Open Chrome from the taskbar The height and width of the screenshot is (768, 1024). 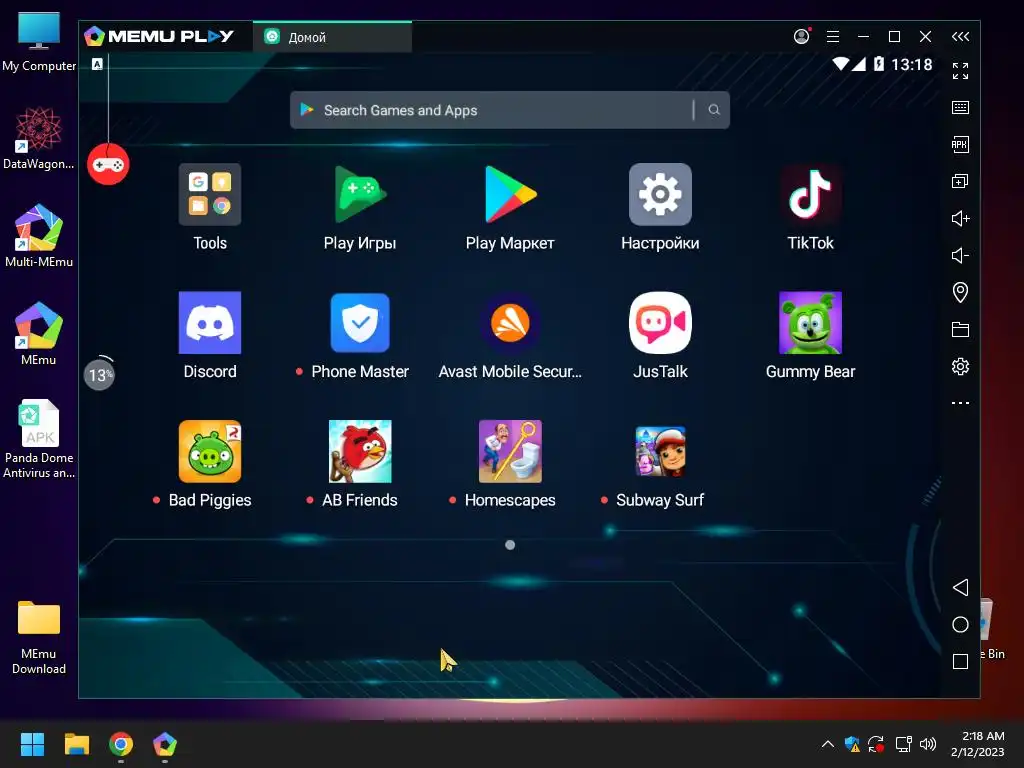pyautogui.click(x=121, y=744)
